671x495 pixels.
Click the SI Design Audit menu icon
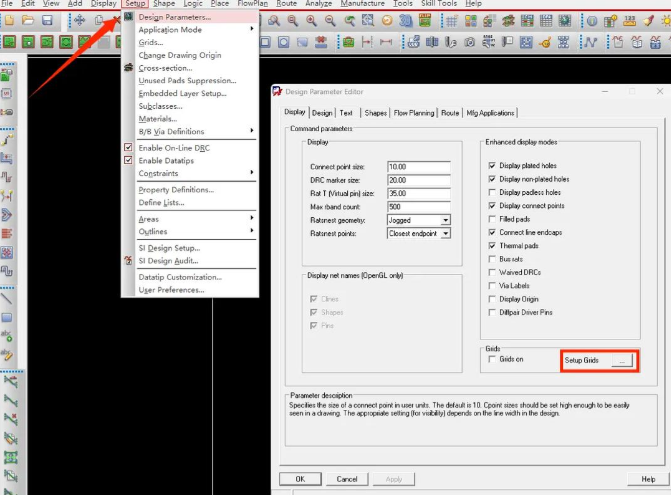128,260
